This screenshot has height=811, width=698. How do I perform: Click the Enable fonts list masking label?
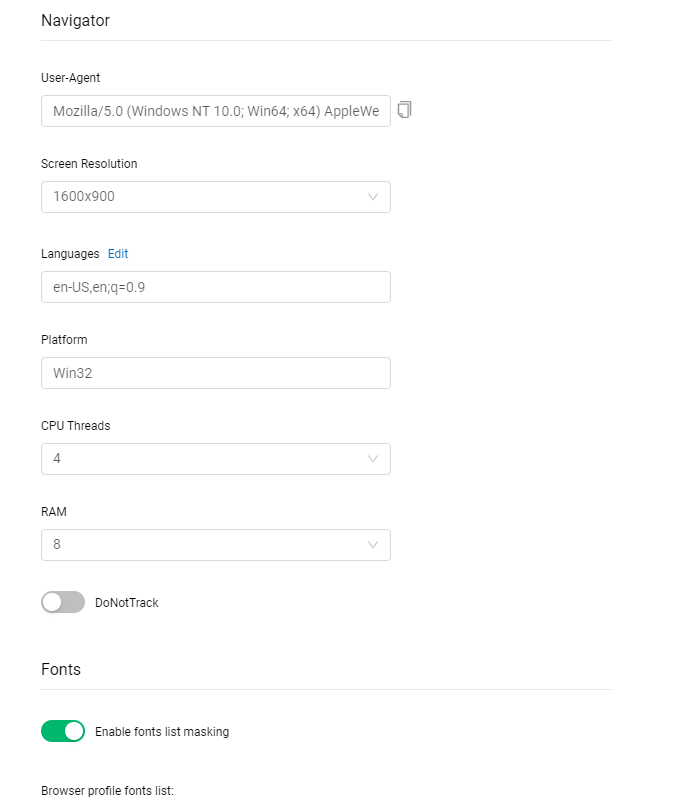[162, 731]
